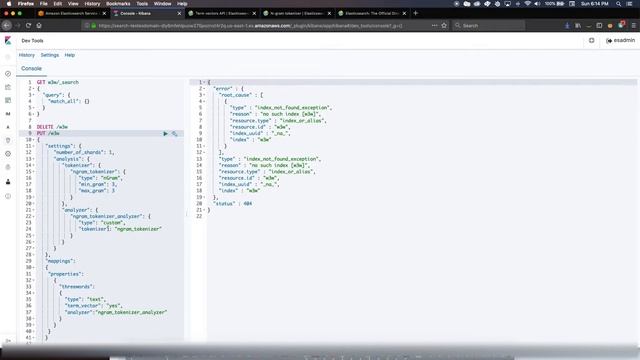Open the Dev Tools Help link
640x360 pixels.
70,55
